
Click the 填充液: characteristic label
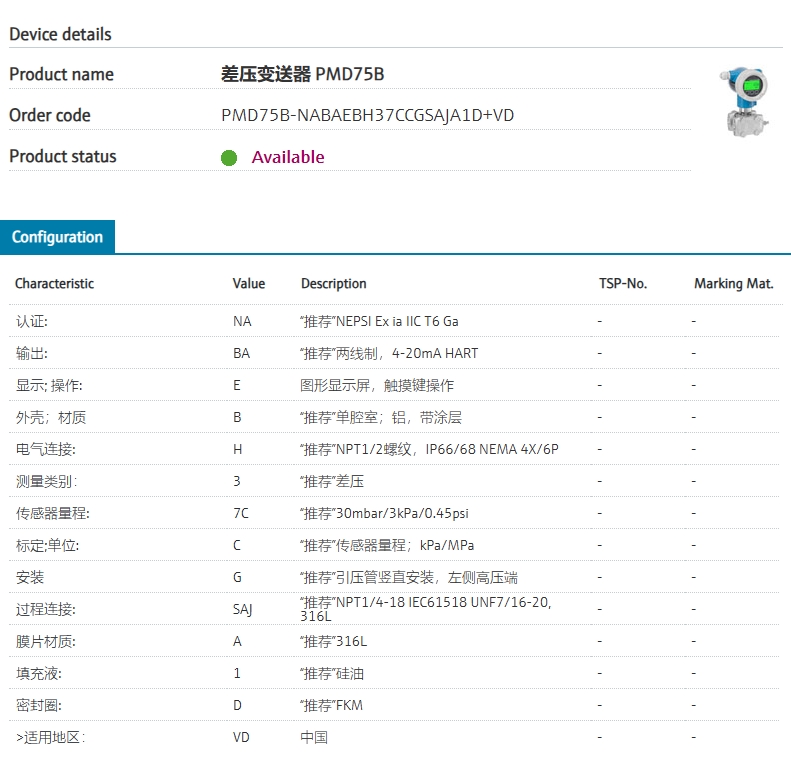pos(38,674)
